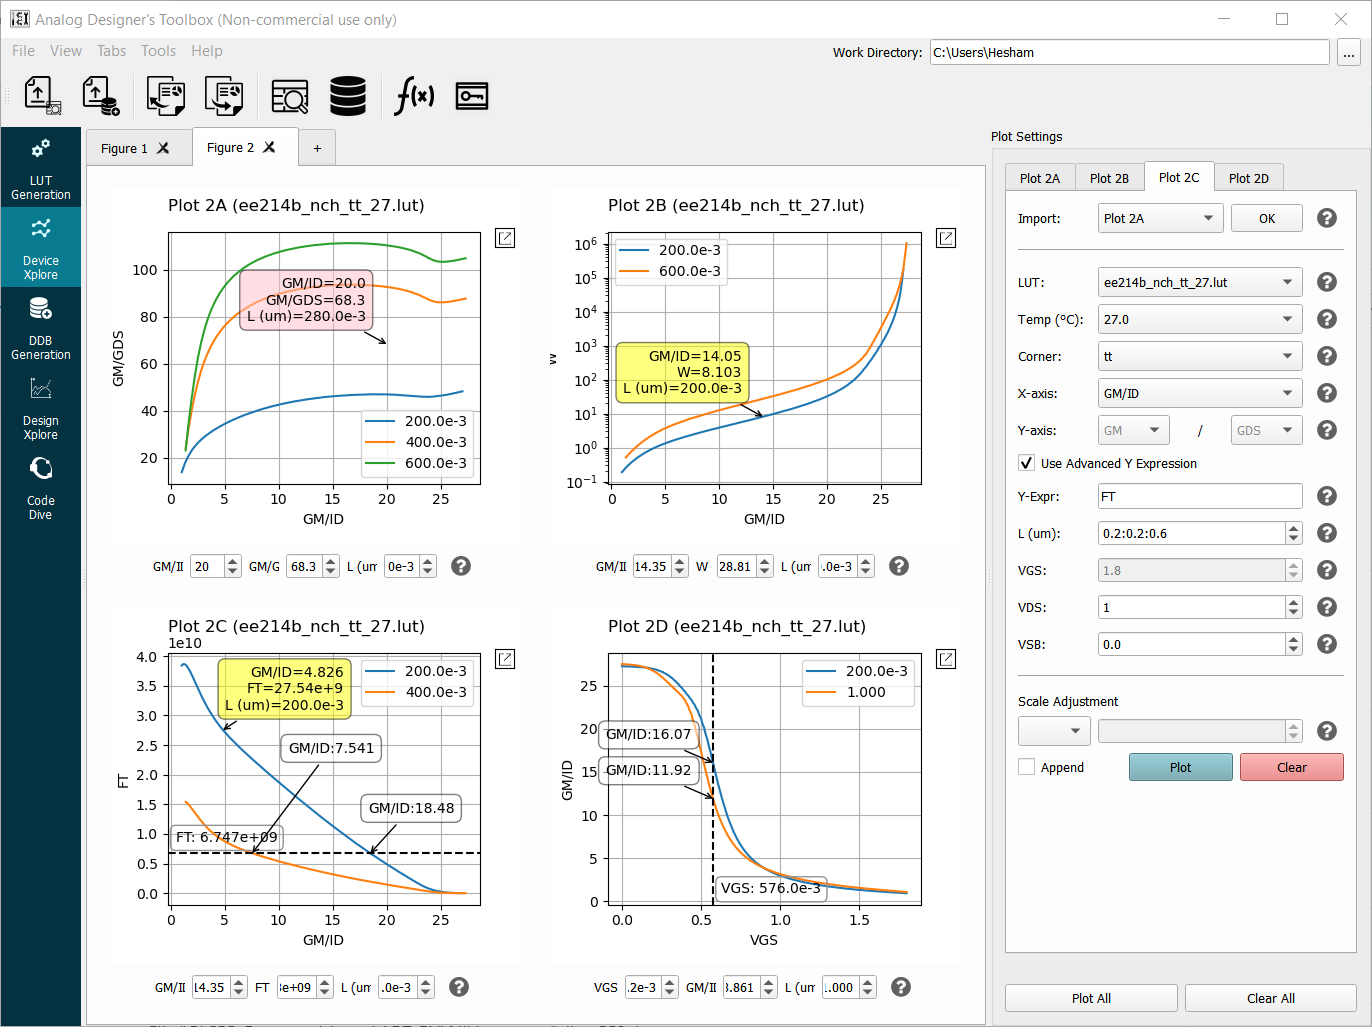The image size is (1372, 1027).
Task: Enable the Append checkbox
Action: coord(1026,767)
